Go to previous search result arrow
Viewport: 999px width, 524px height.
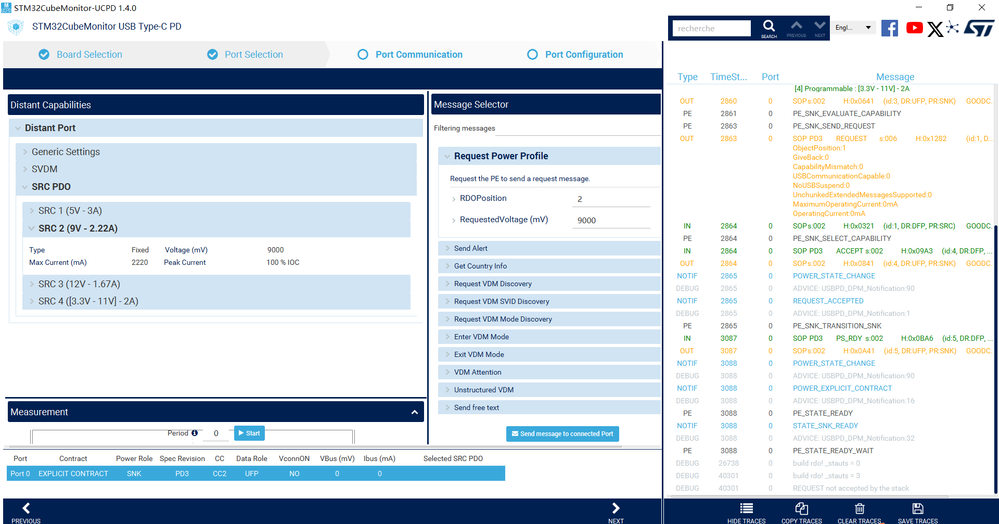(x=796, y=26)
